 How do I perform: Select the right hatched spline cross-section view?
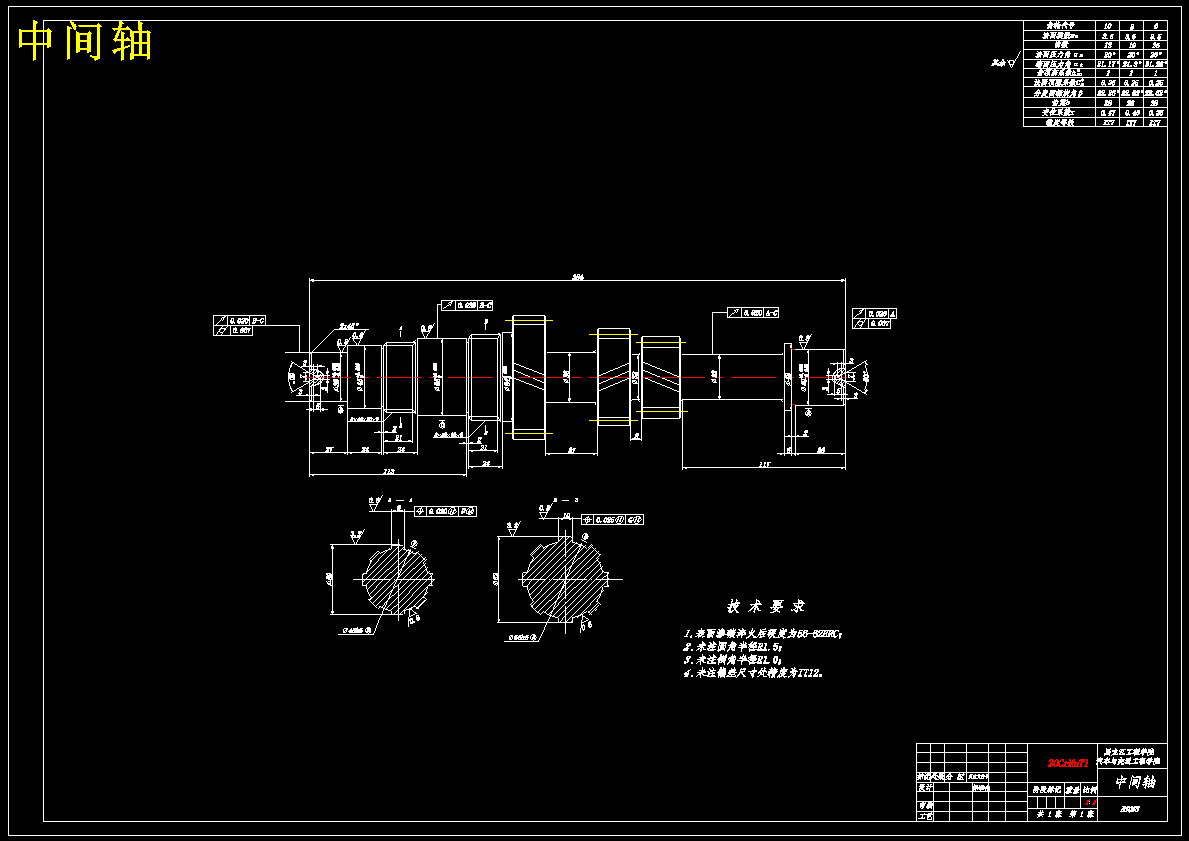point(566,580)
